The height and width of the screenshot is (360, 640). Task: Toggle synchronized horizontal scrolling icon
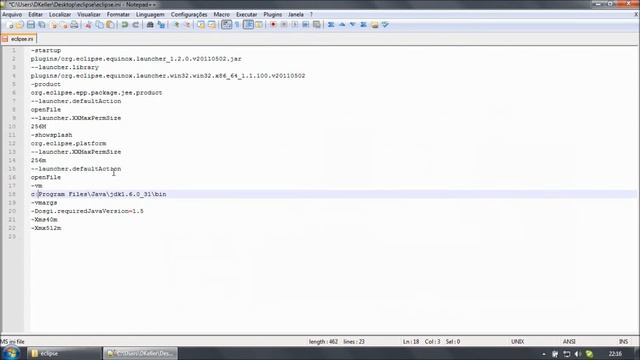click(x=212, y=25)
